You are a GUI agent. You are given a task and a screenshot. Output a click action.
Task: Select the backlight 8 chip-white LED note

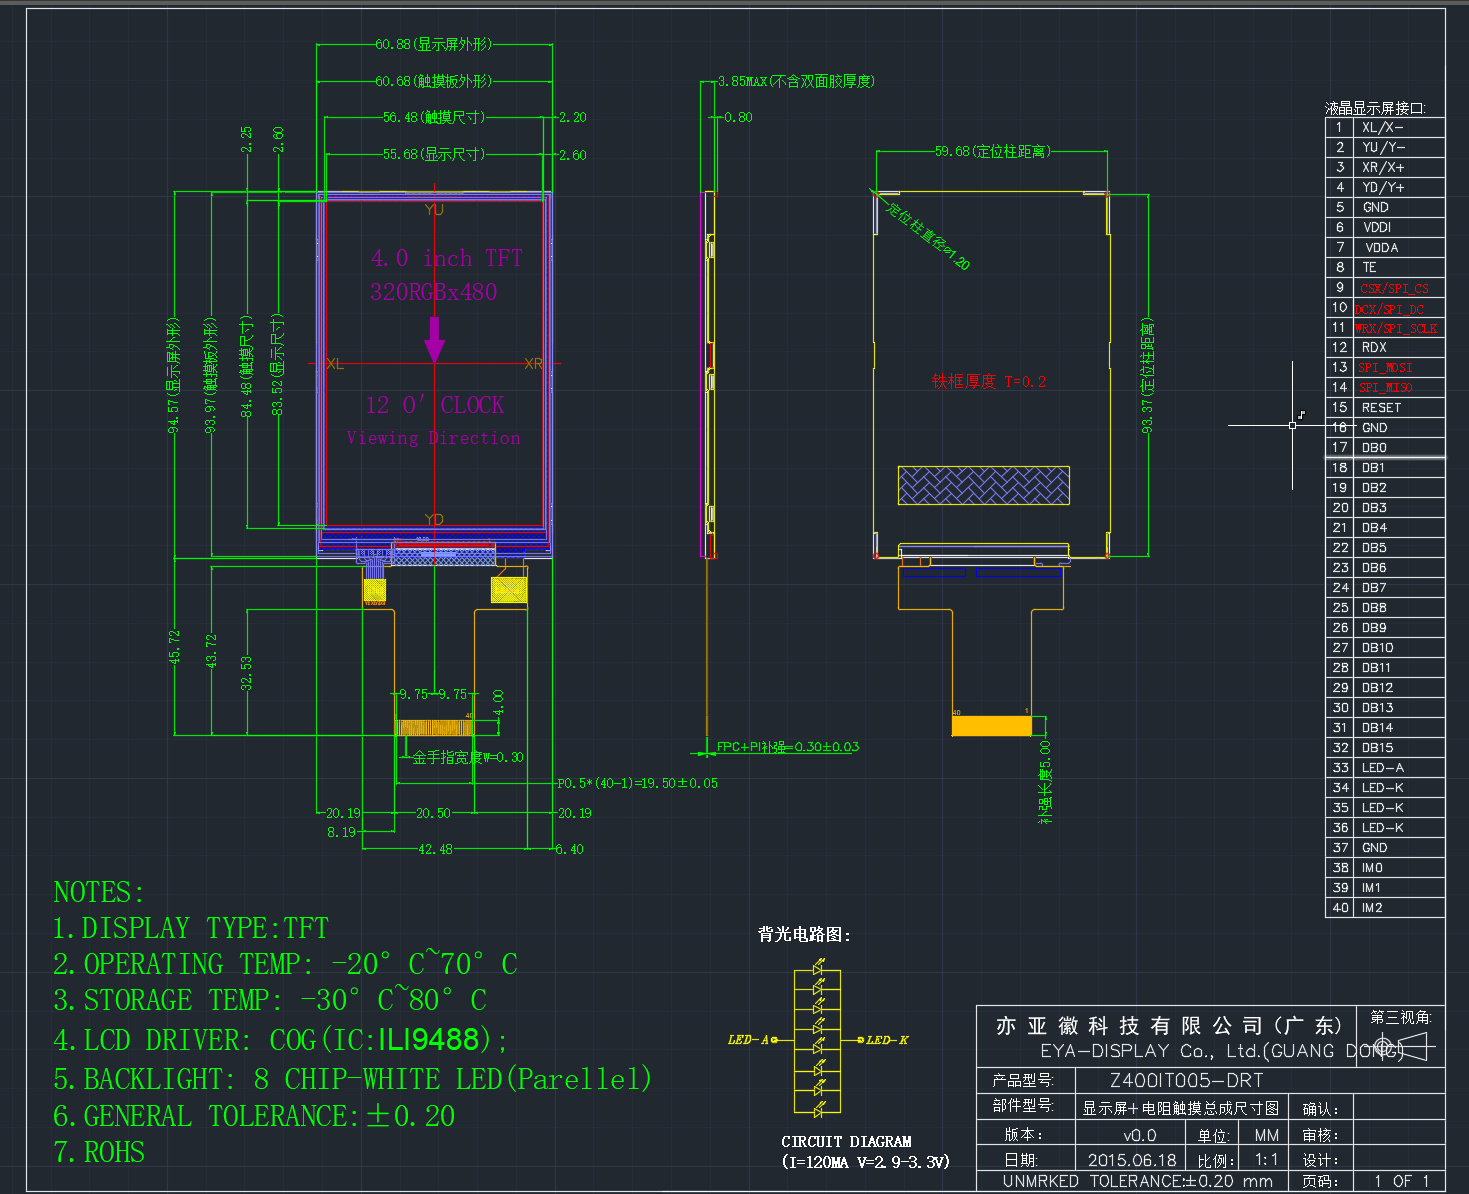(352, 1079)
